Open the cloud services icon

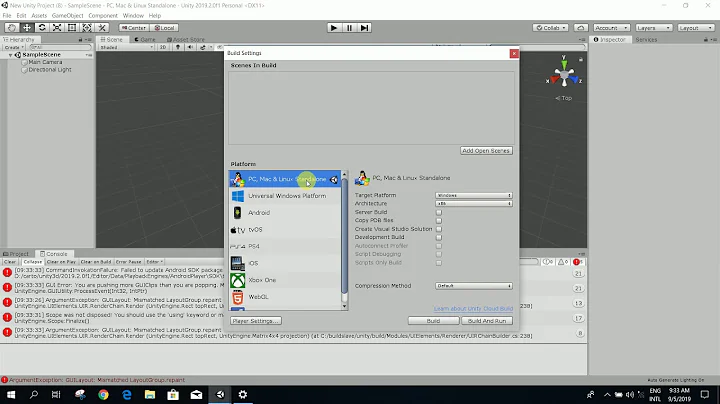coord(581,28)
